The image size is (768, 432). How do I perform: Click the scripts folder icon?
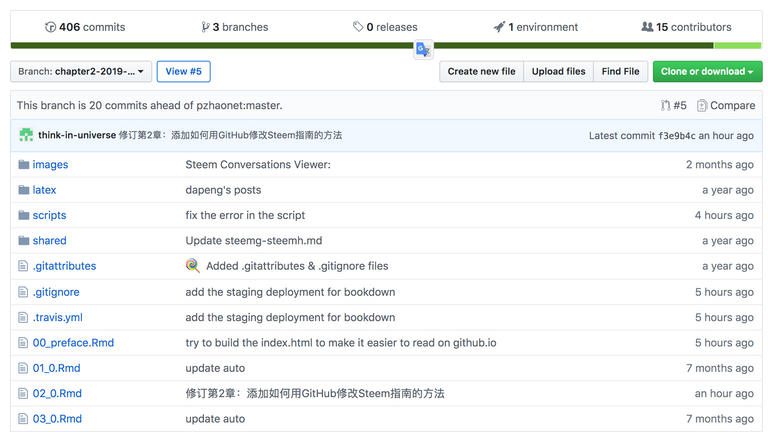pyautogui.click(x=24, y=215)
